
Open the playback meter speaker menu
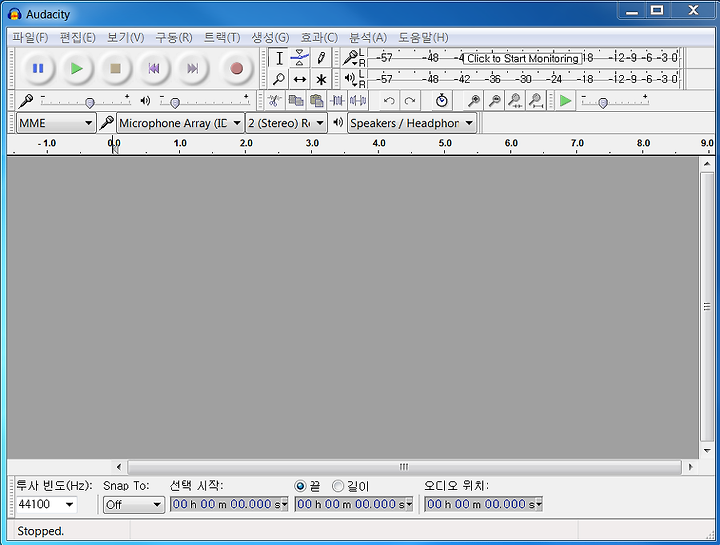350,79
